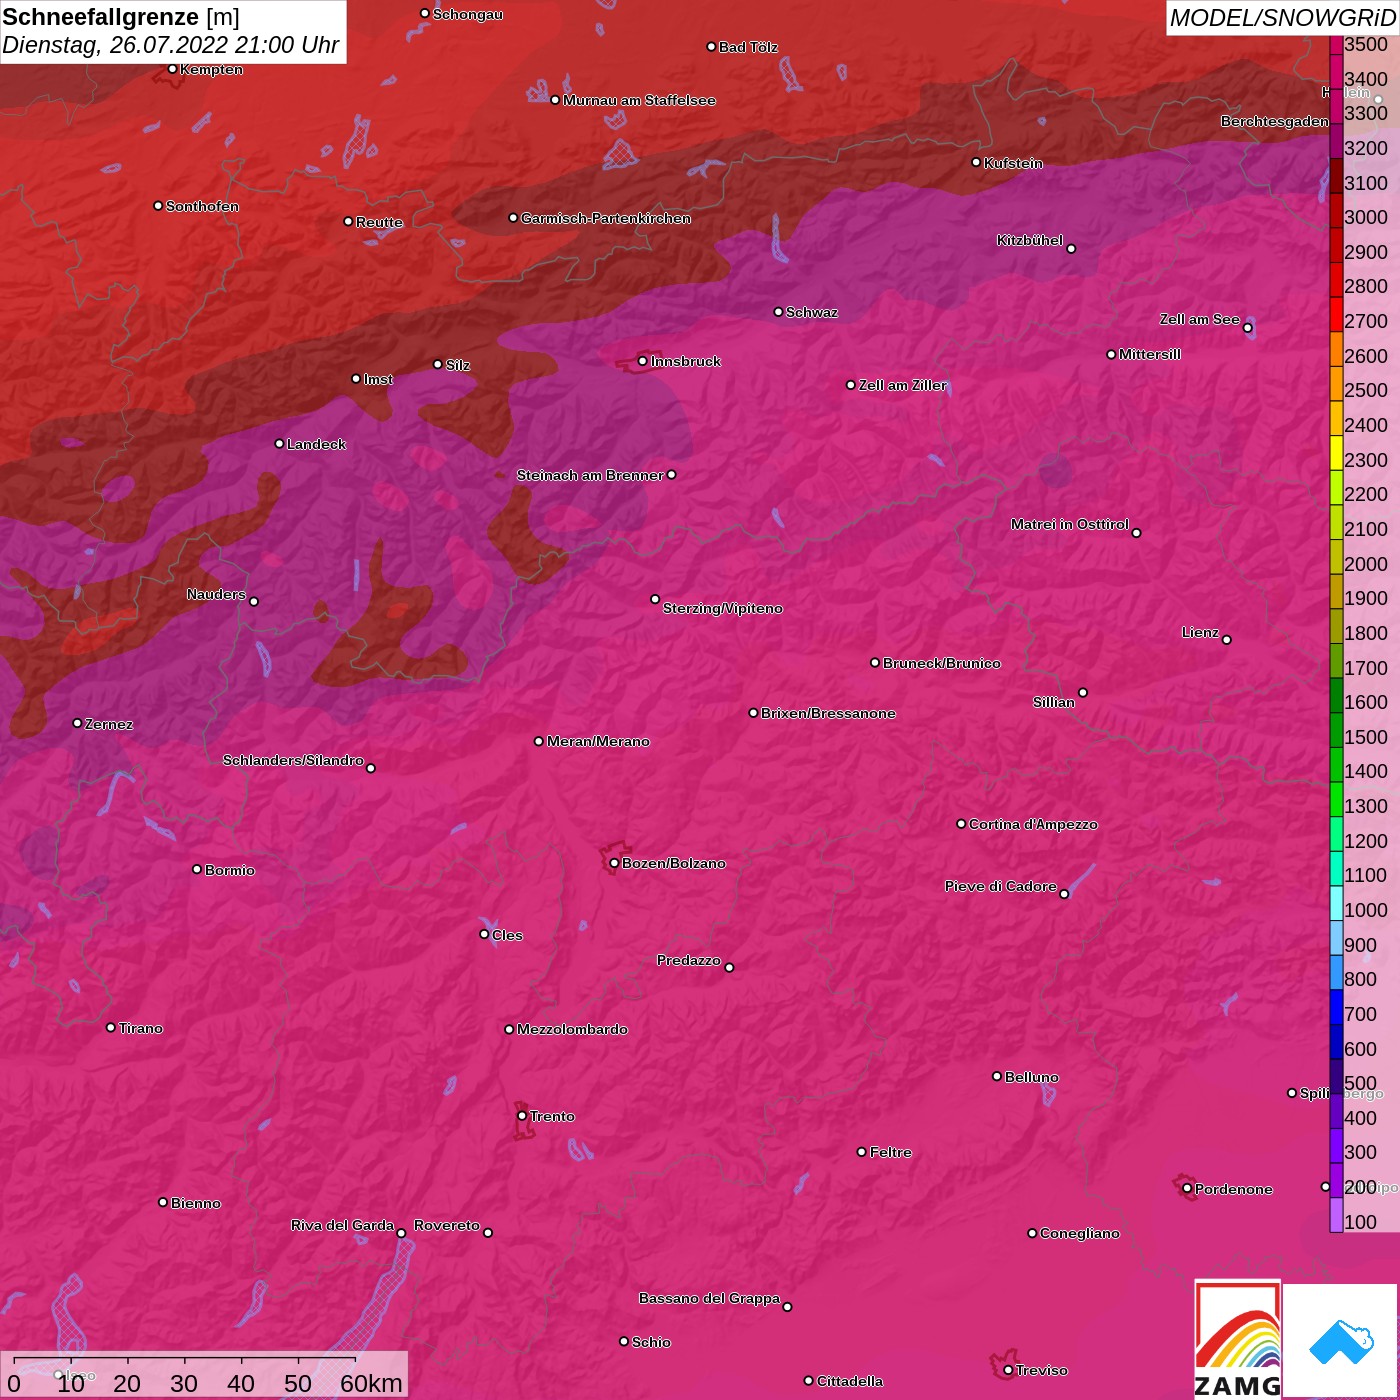Image resolution: width=1400 pixels, height=1400 pixels.
Task: Click the Trento city marker
Action: pyautogui.click(x=522, y=1116)
